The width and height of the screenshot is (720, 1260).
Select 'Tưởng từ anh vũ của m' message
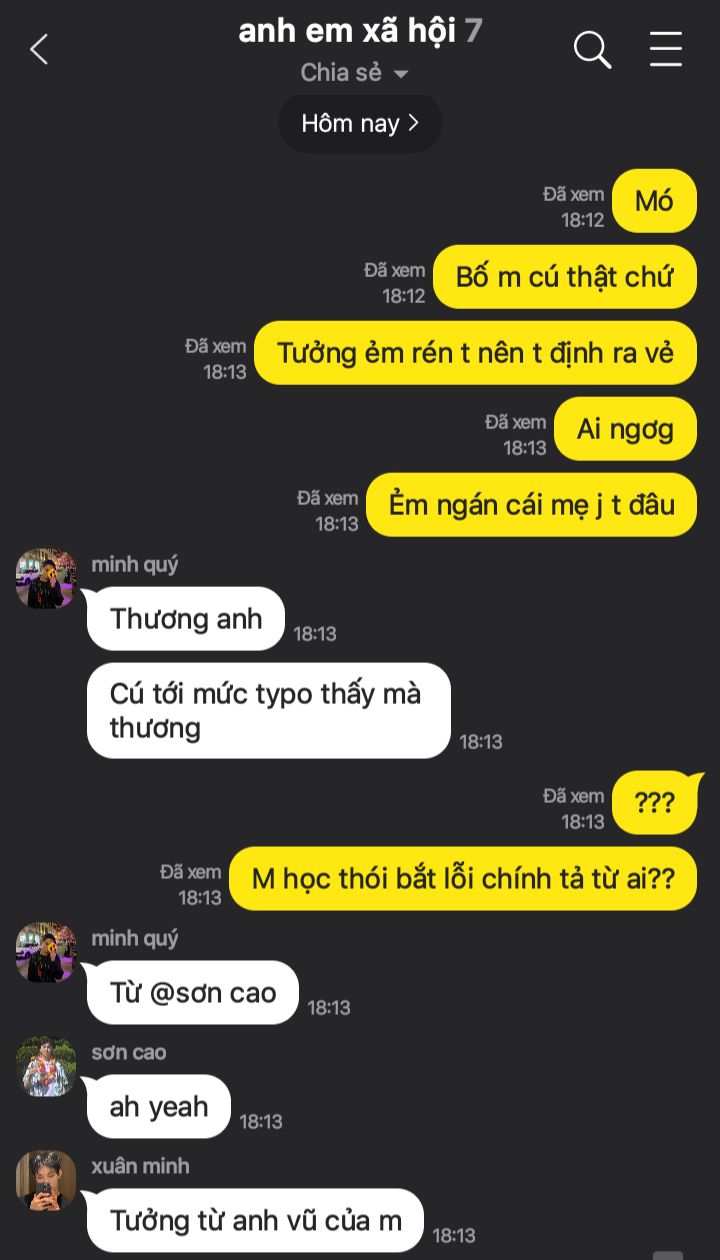[256, 1221]
